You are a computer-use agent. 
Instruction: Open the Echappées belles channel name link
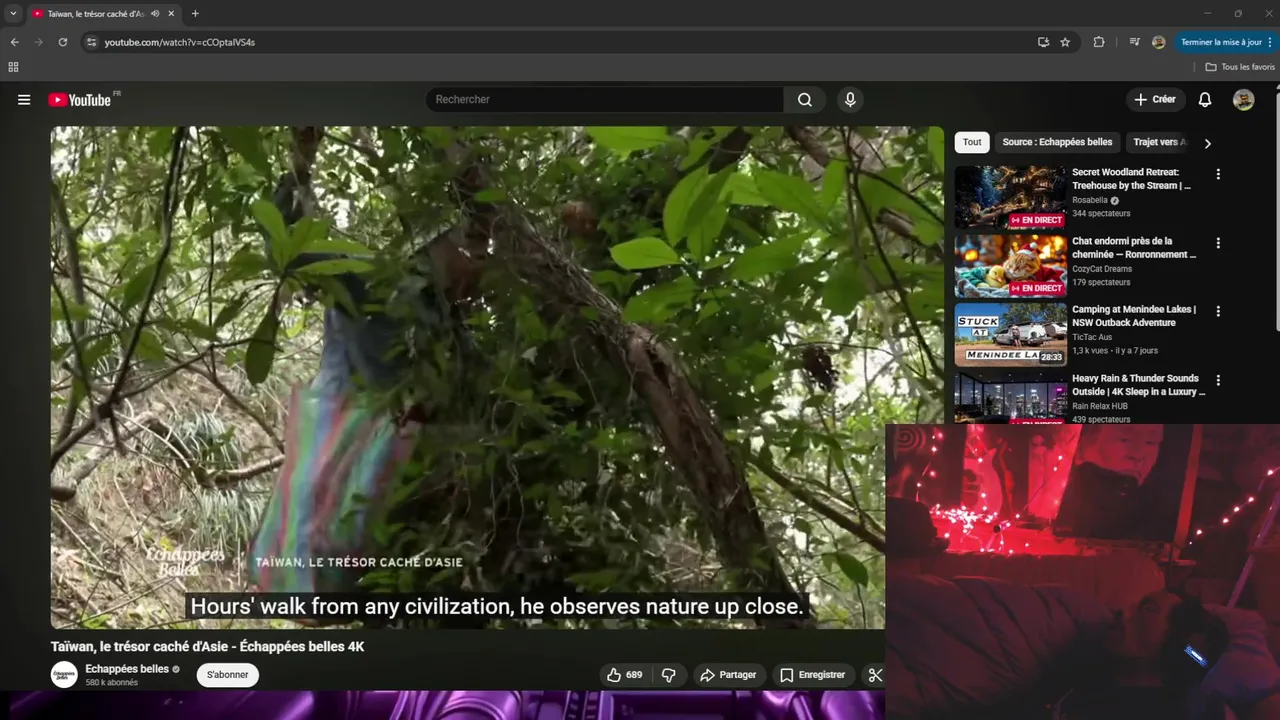127,669
